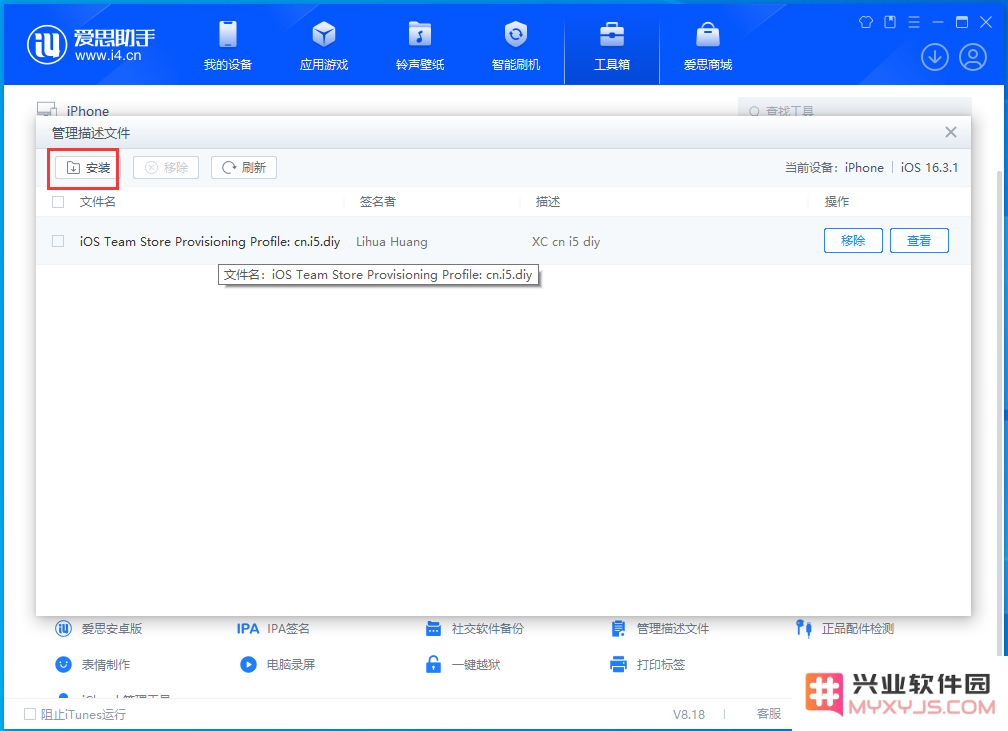Click the bookmark icon in the title bar
The height and width of the screenshot is (731, 1008).
click(x=890, y=23)
